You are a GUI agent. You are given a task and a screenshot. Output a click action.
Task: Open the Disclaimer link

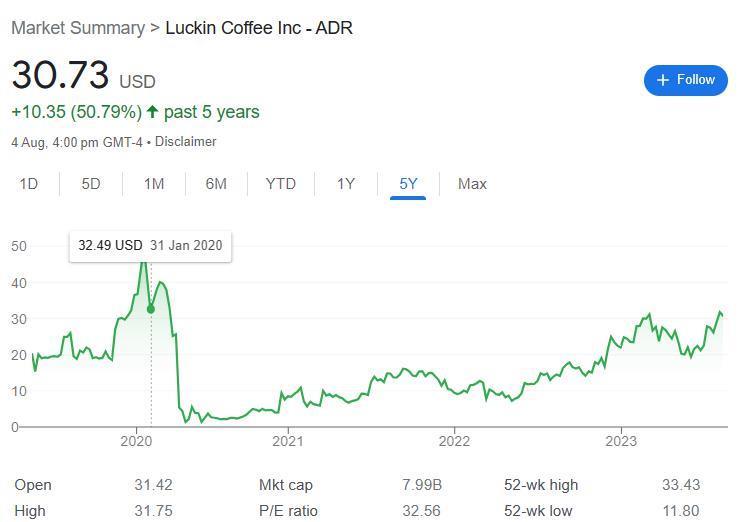click(185, 142)
